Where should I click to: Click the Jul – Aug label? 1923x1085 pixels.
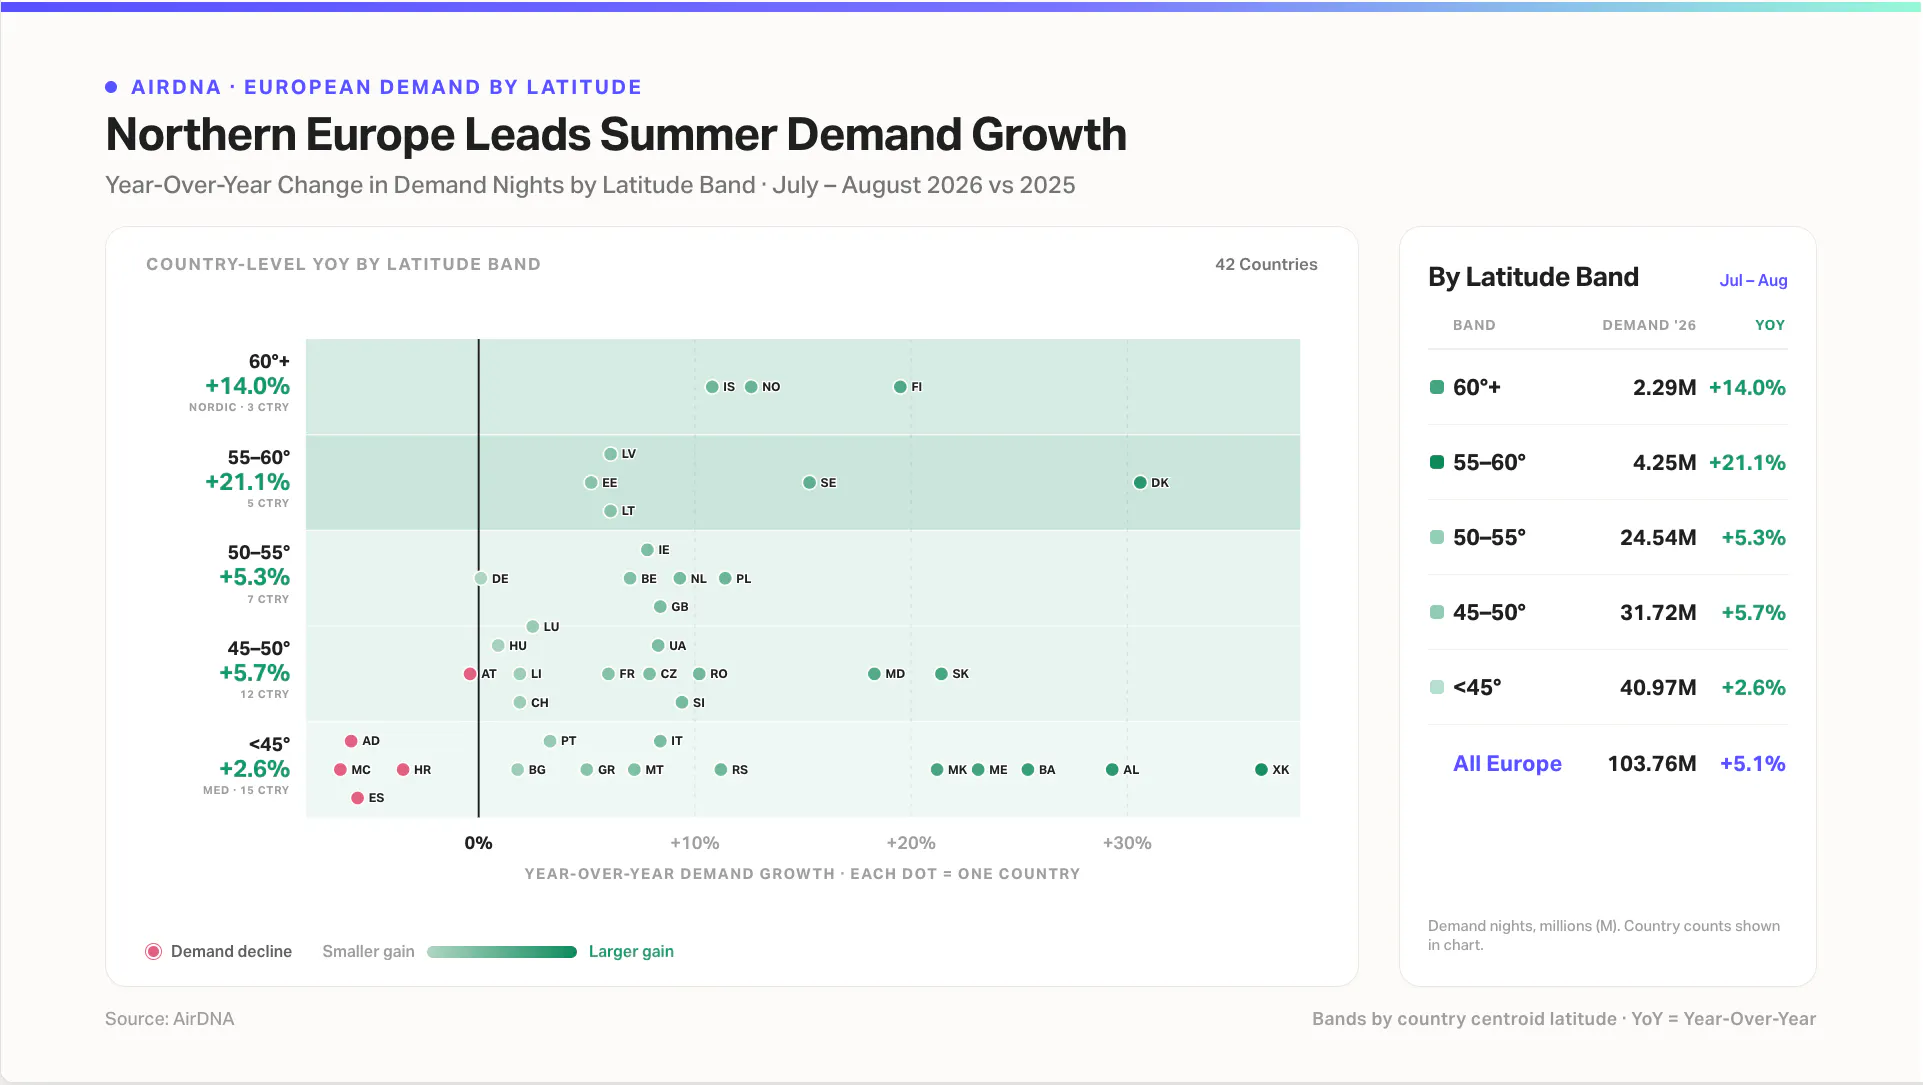(x=1753, y=280)
